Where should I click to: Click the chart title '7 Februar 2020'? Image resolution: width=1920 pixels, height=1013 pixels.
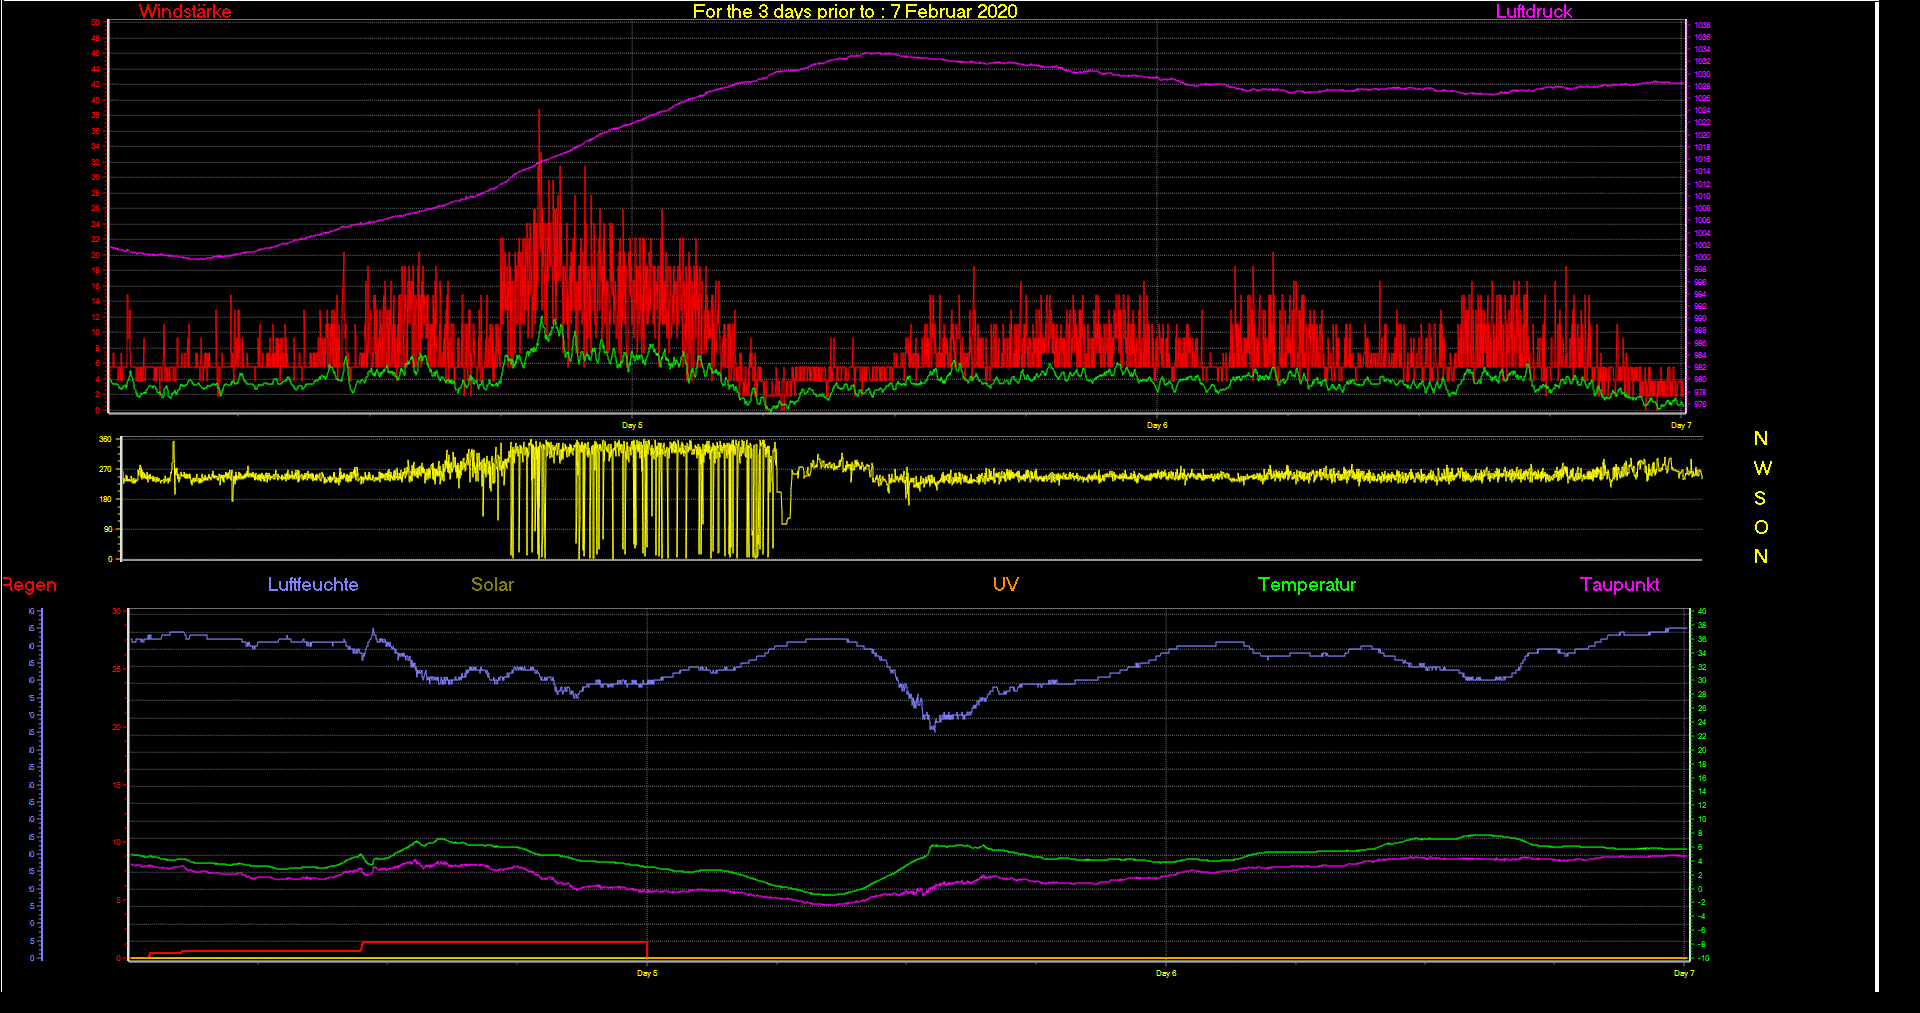pos(954,11)
